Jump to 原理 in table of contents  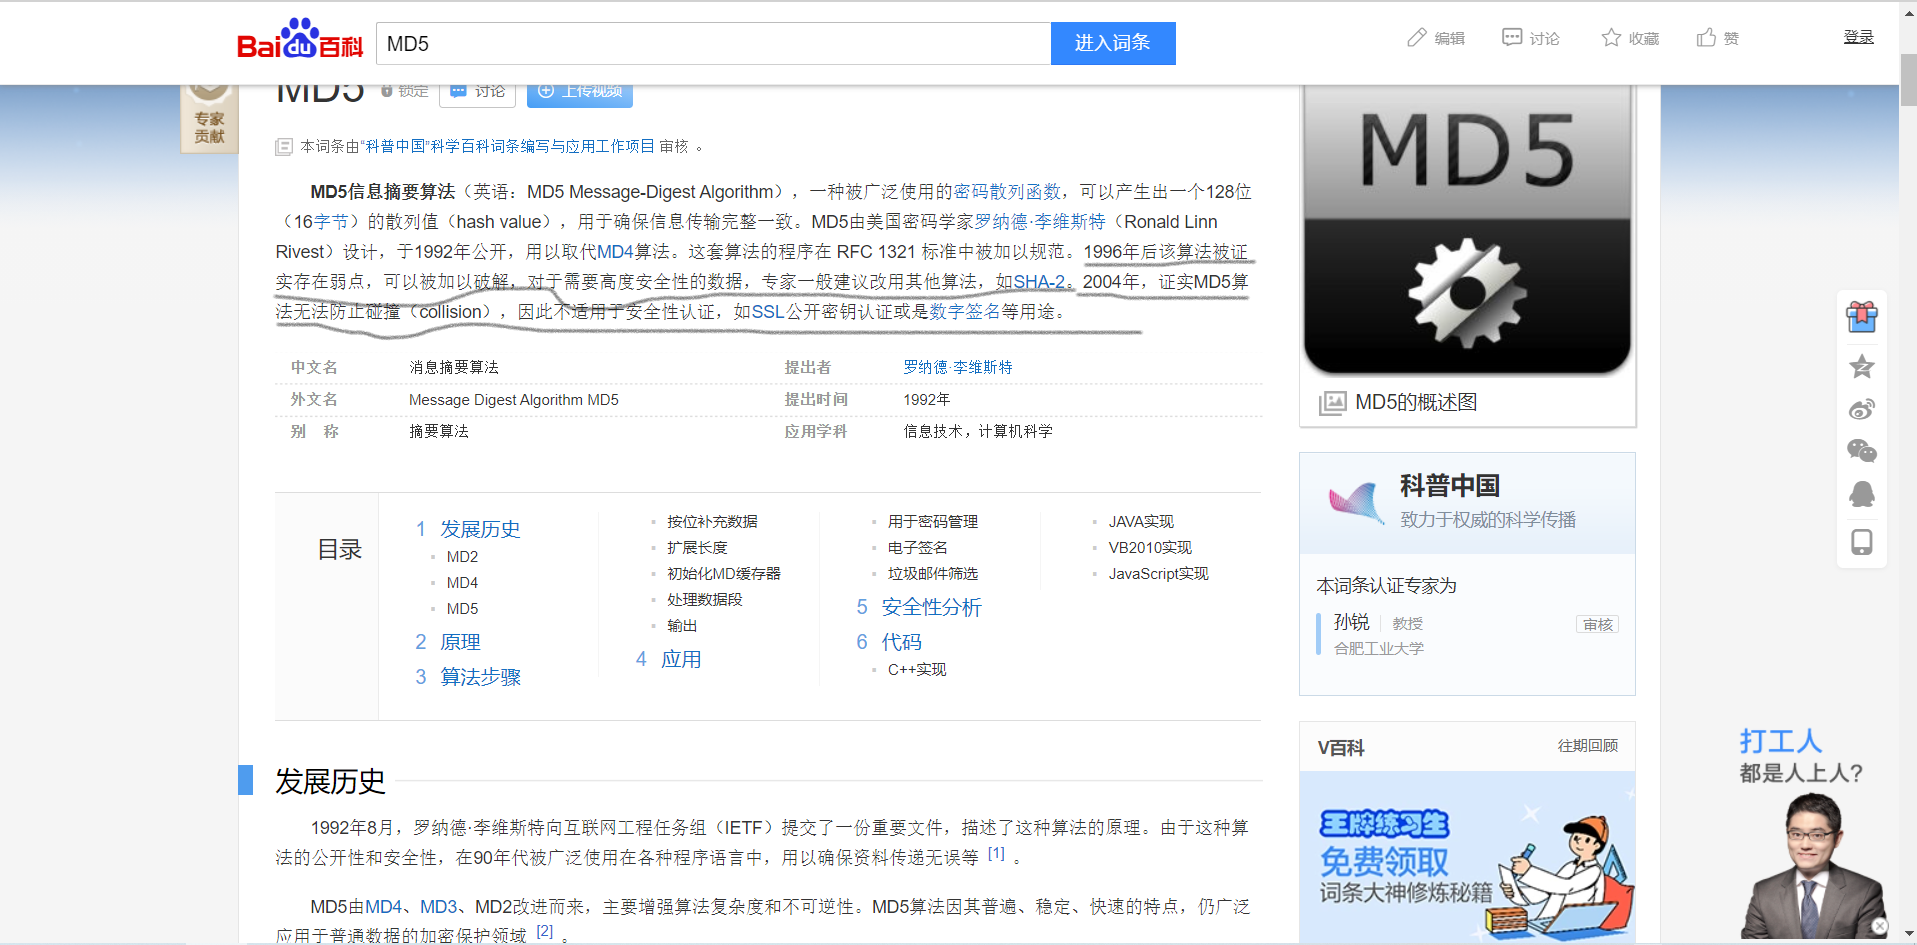click(460, 642)
